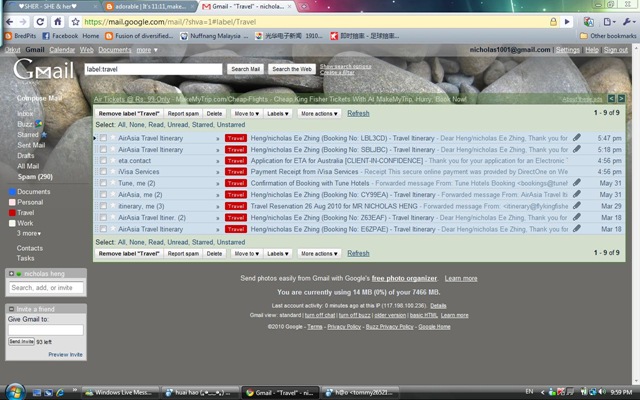Image resolution: width=640 pixels, height=400 pixels.
Task: Reload the page with Chrome's refresh icon
Action: (40, 22)
